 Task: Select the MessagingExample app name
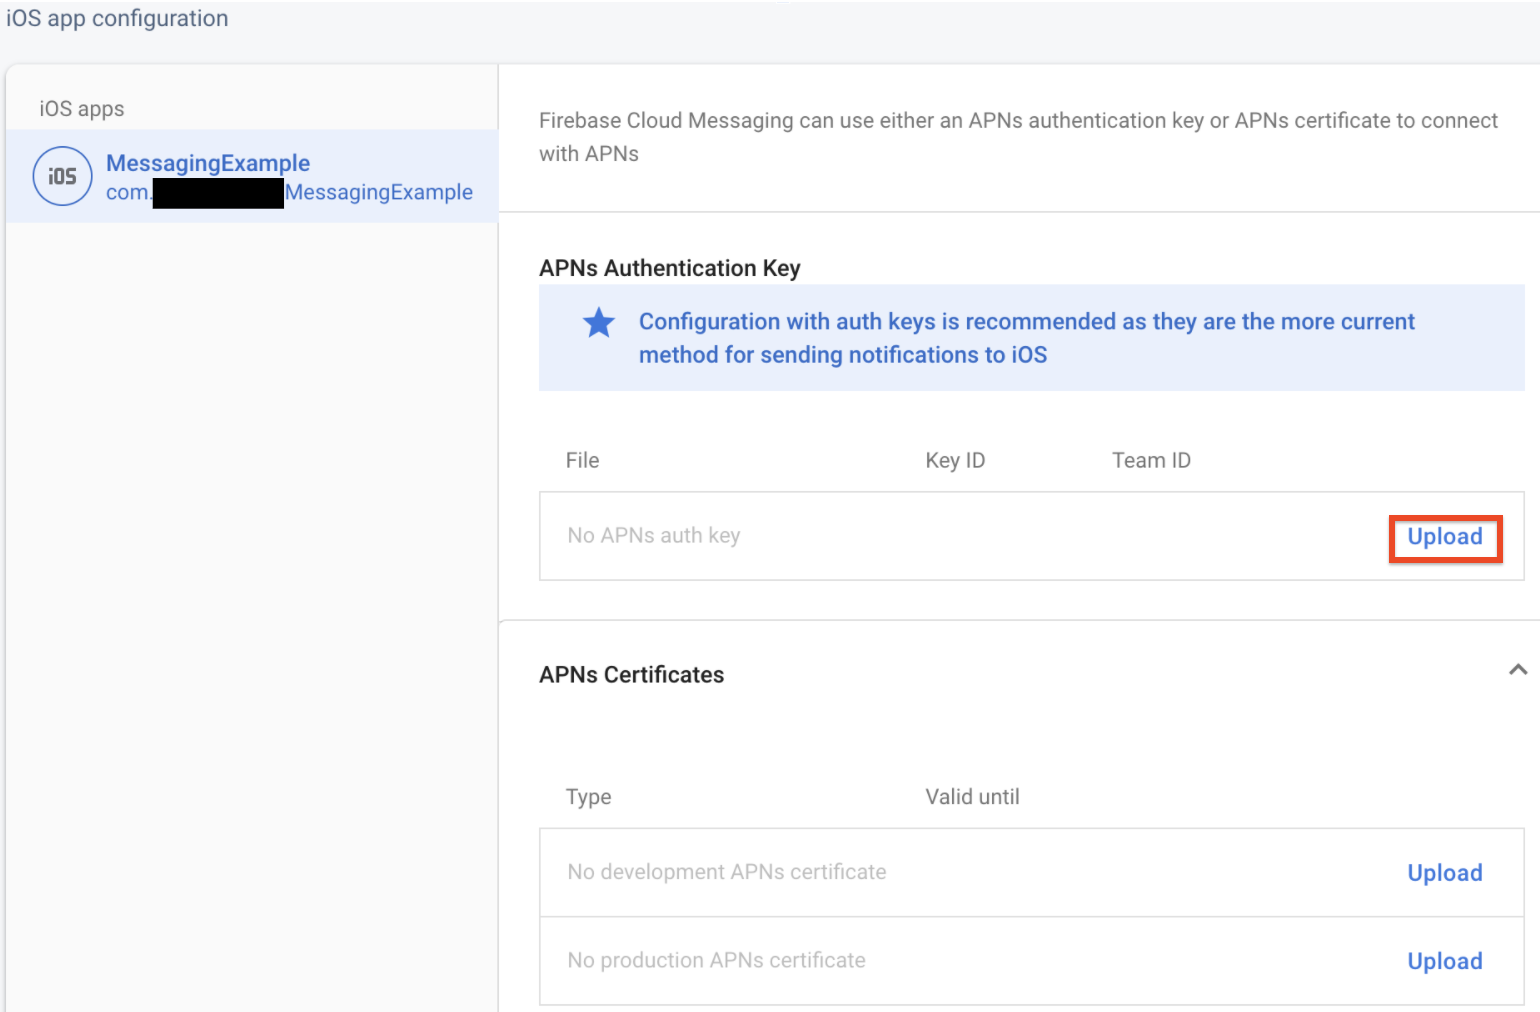click(x=208, y=163)
